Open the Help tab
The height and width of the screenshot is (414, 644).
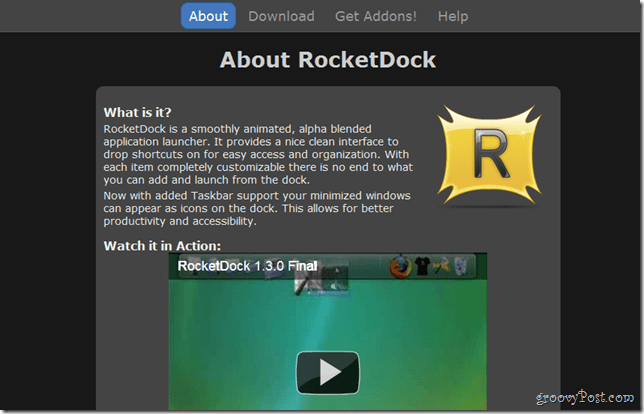(453, 16)
